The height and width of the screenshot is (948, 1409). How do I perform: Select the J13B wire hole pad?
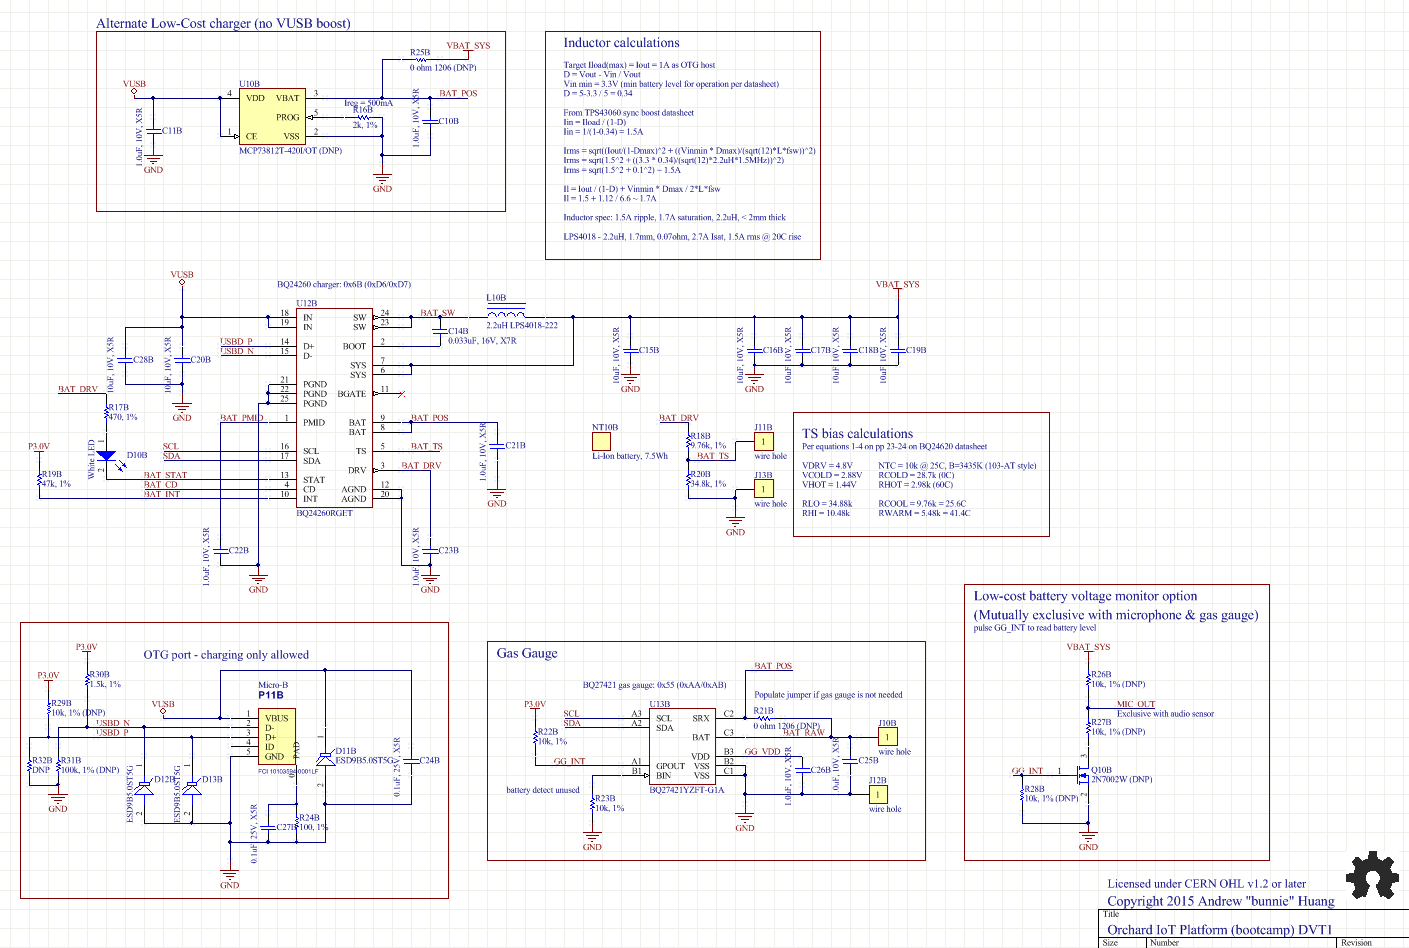point(763,489)
